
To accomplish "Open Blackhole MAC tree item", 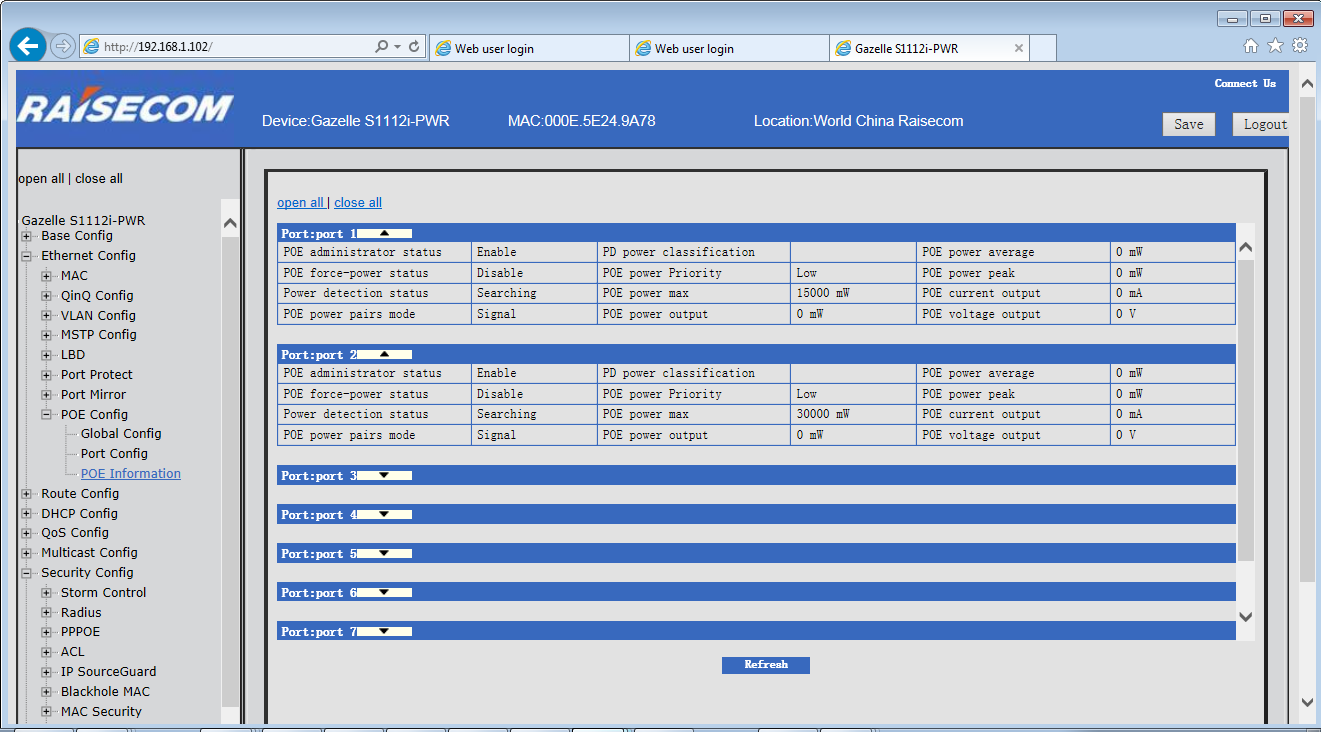I will coord(105,692).
